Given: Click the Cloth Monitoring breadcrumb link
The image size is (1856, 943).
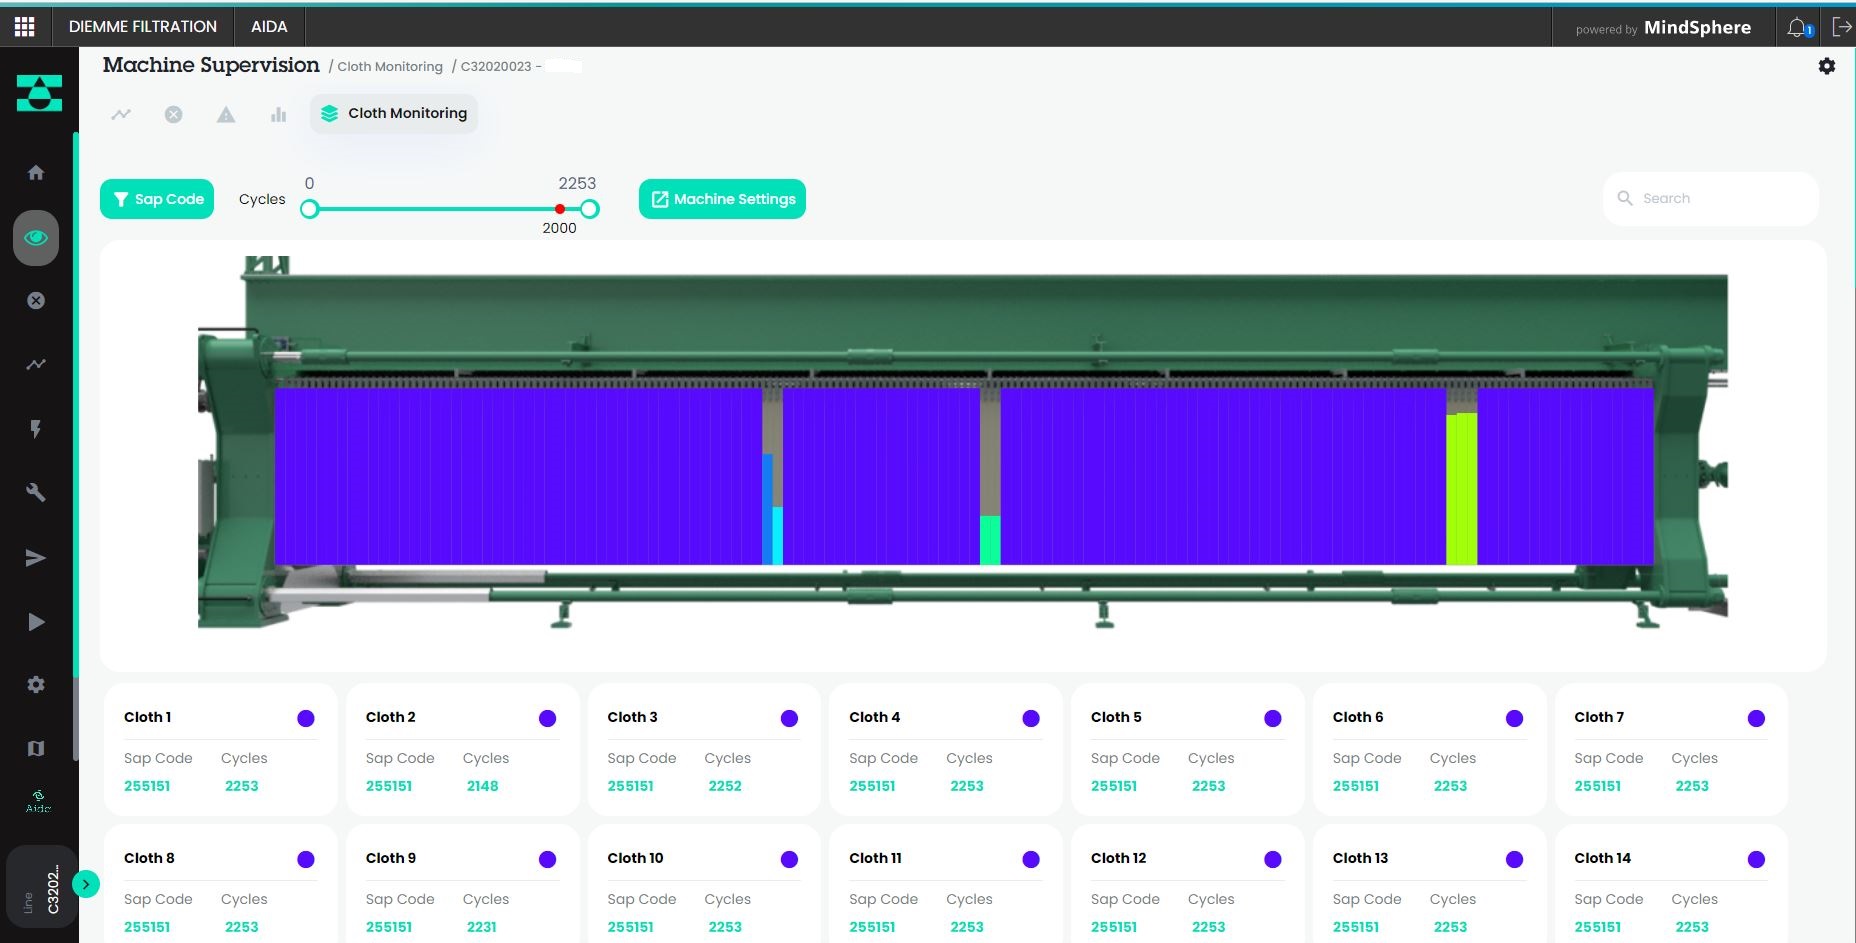Looking at the screenshot, I should (x=390, y=67).
